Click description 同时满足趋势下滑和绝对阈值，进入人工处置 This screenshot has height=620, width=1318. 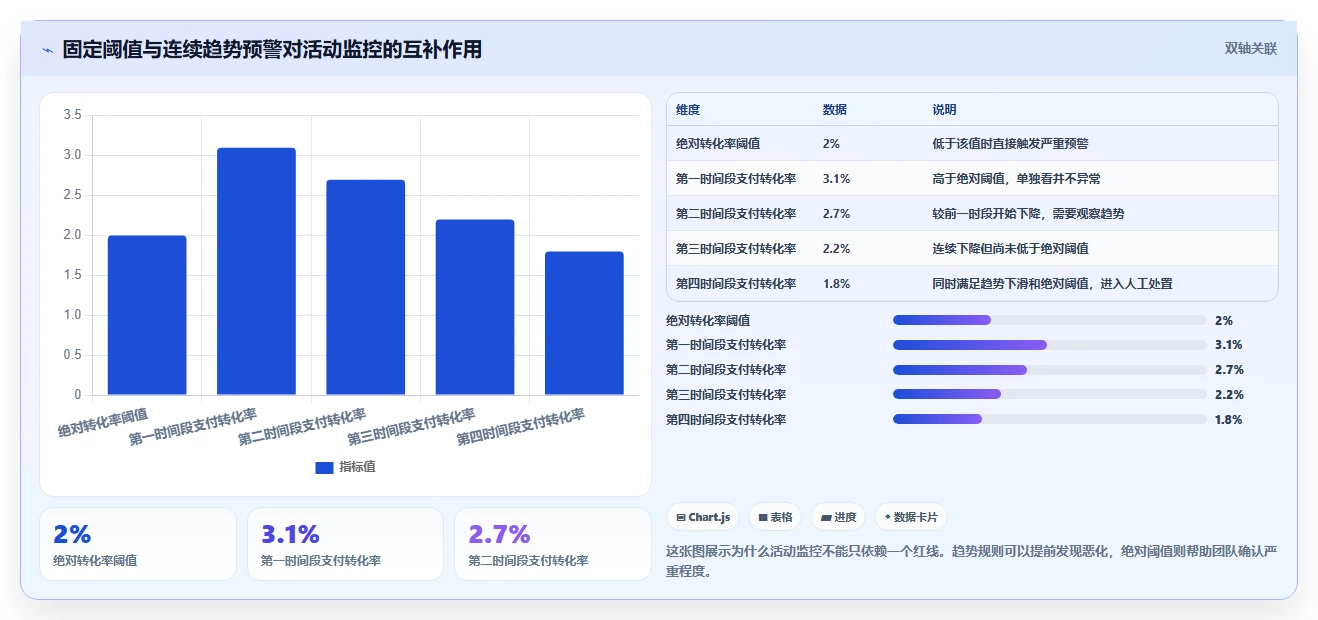point(1052,284)
